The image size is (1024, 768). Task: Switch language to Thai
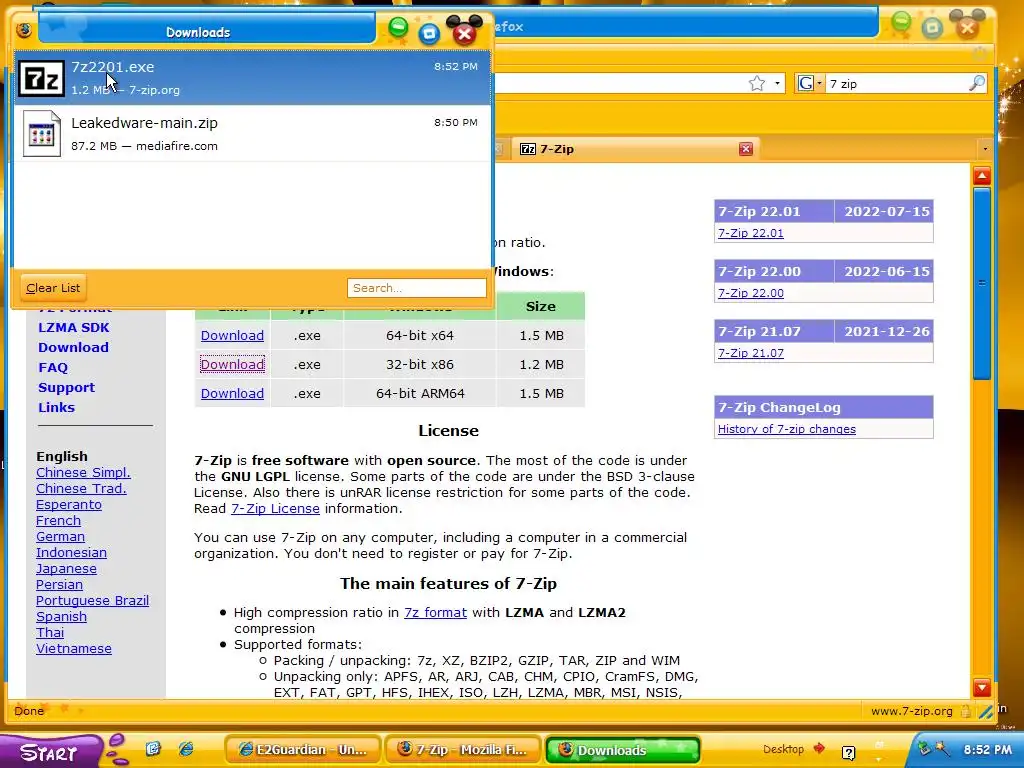click(x=50, y=633)
